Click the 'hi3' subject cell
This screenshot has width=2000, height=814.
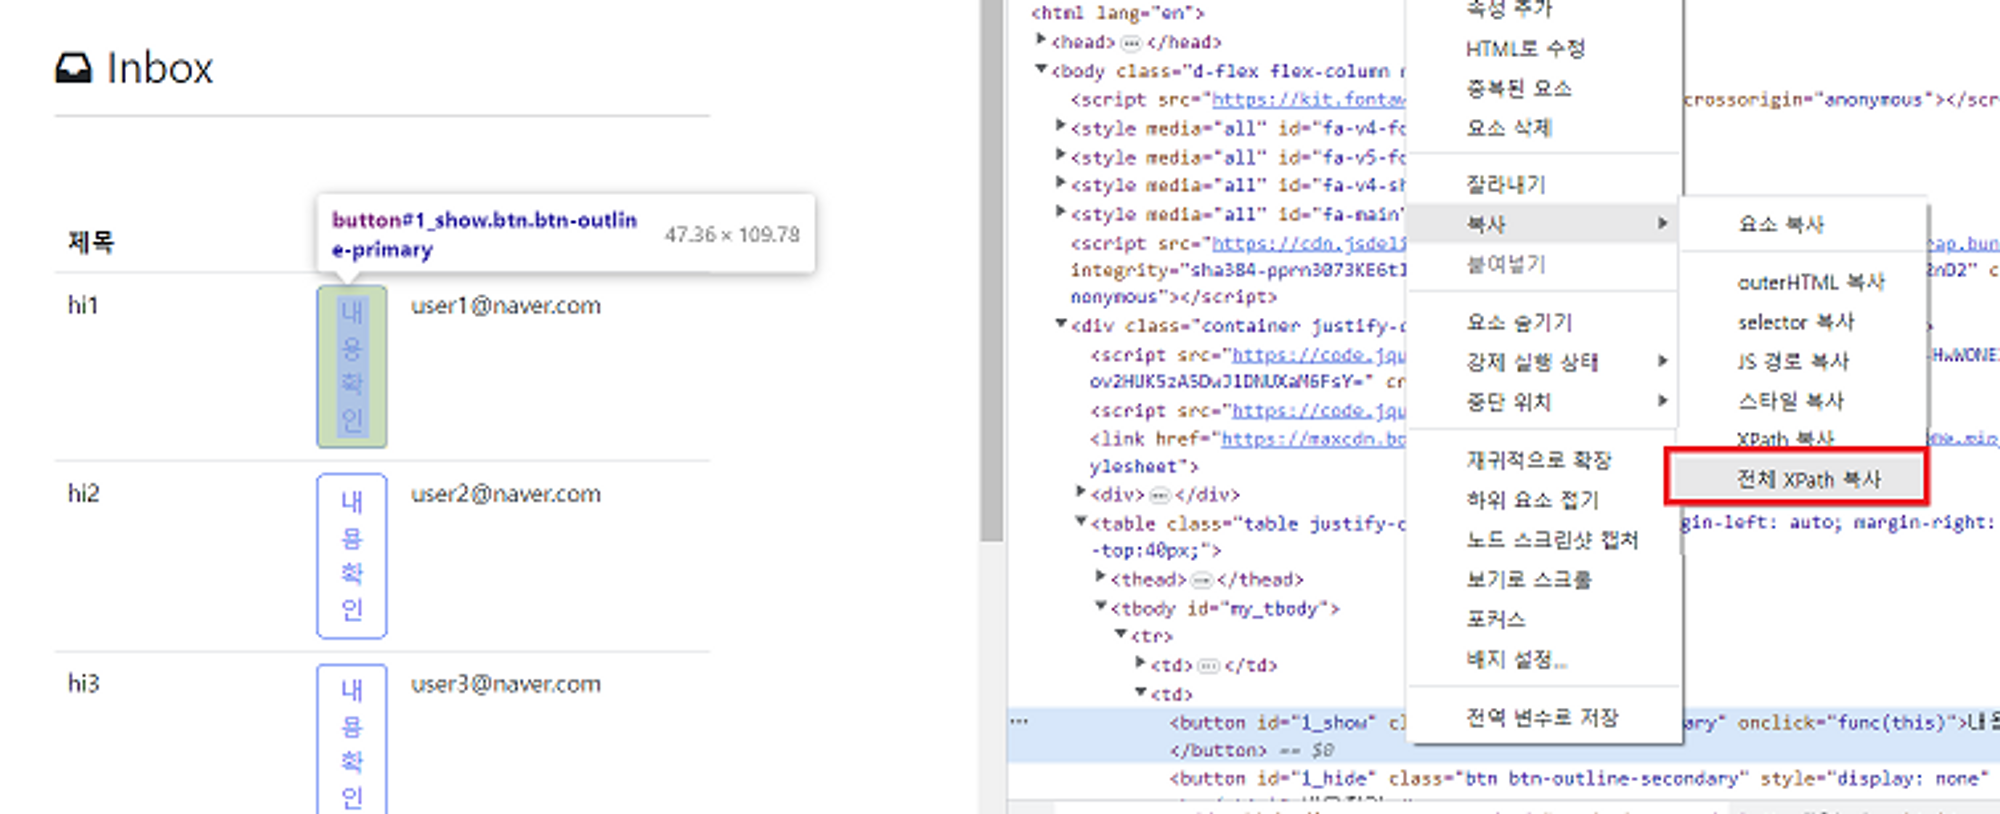(84, 684)
